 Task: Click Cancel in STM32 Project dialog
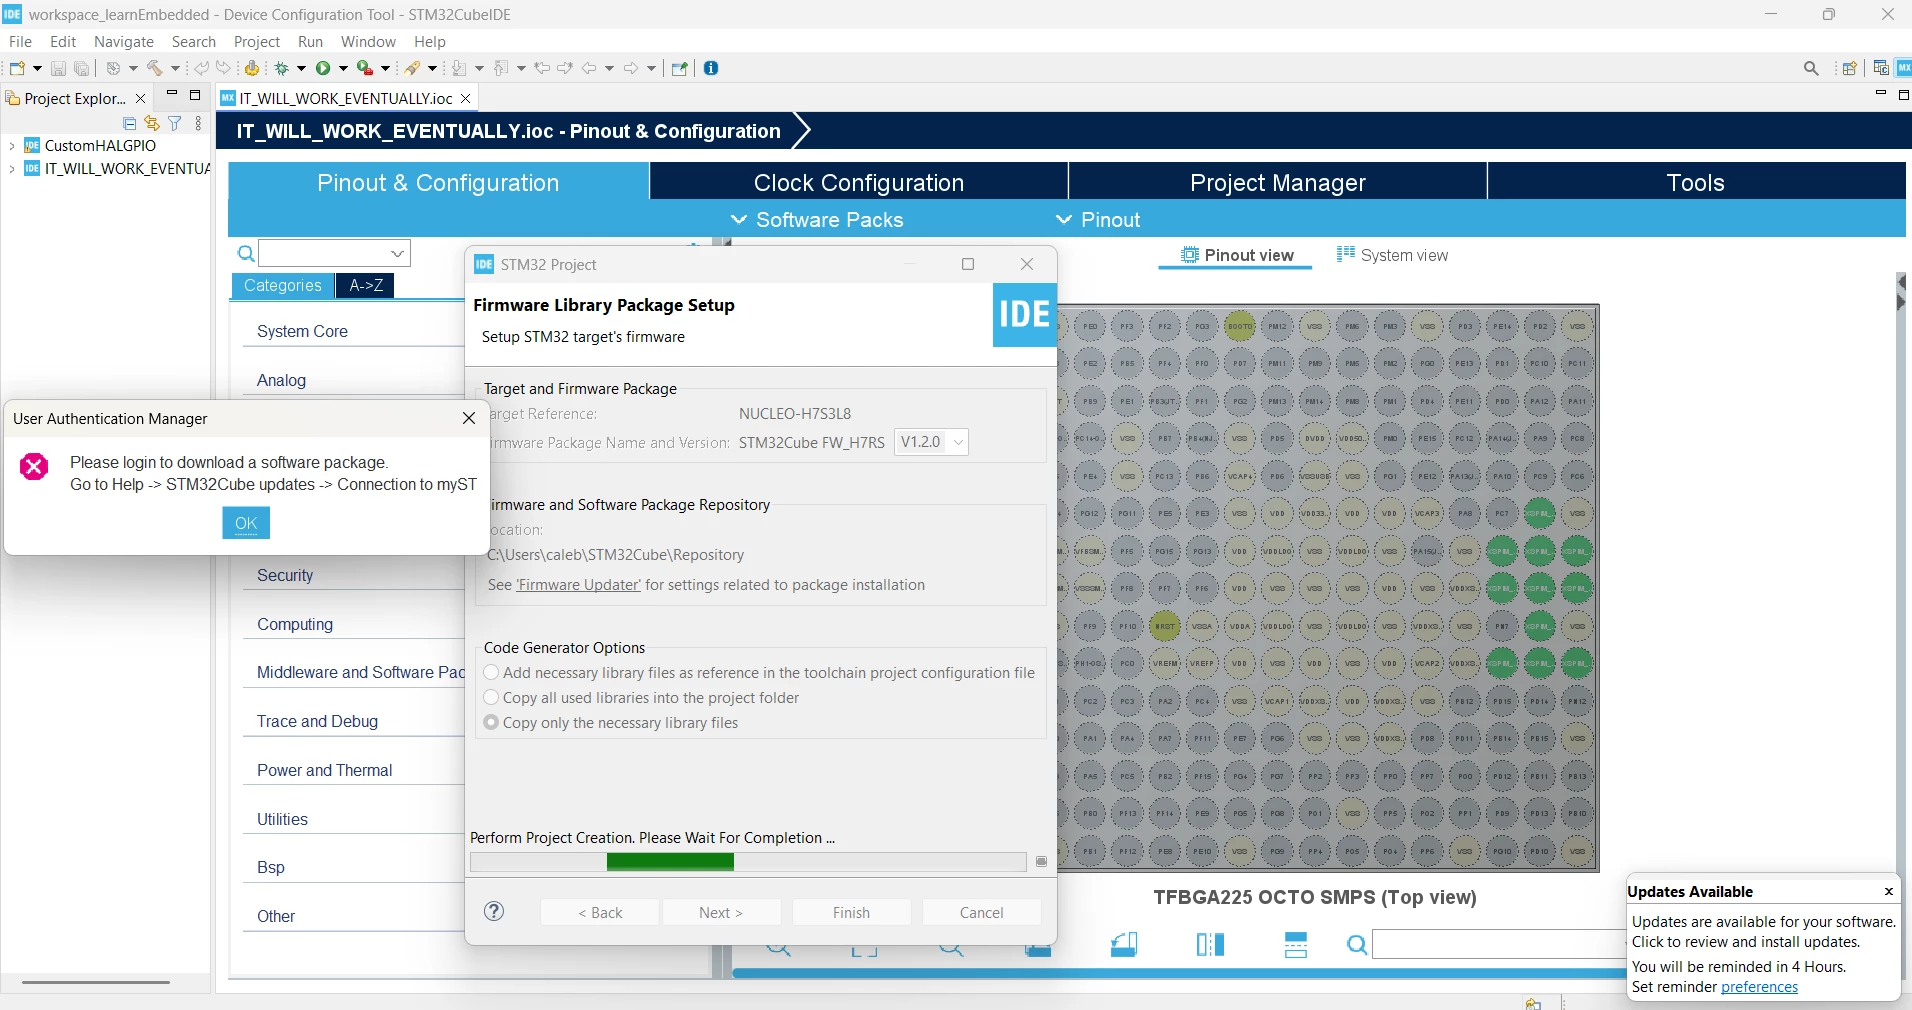coord(981,912)
